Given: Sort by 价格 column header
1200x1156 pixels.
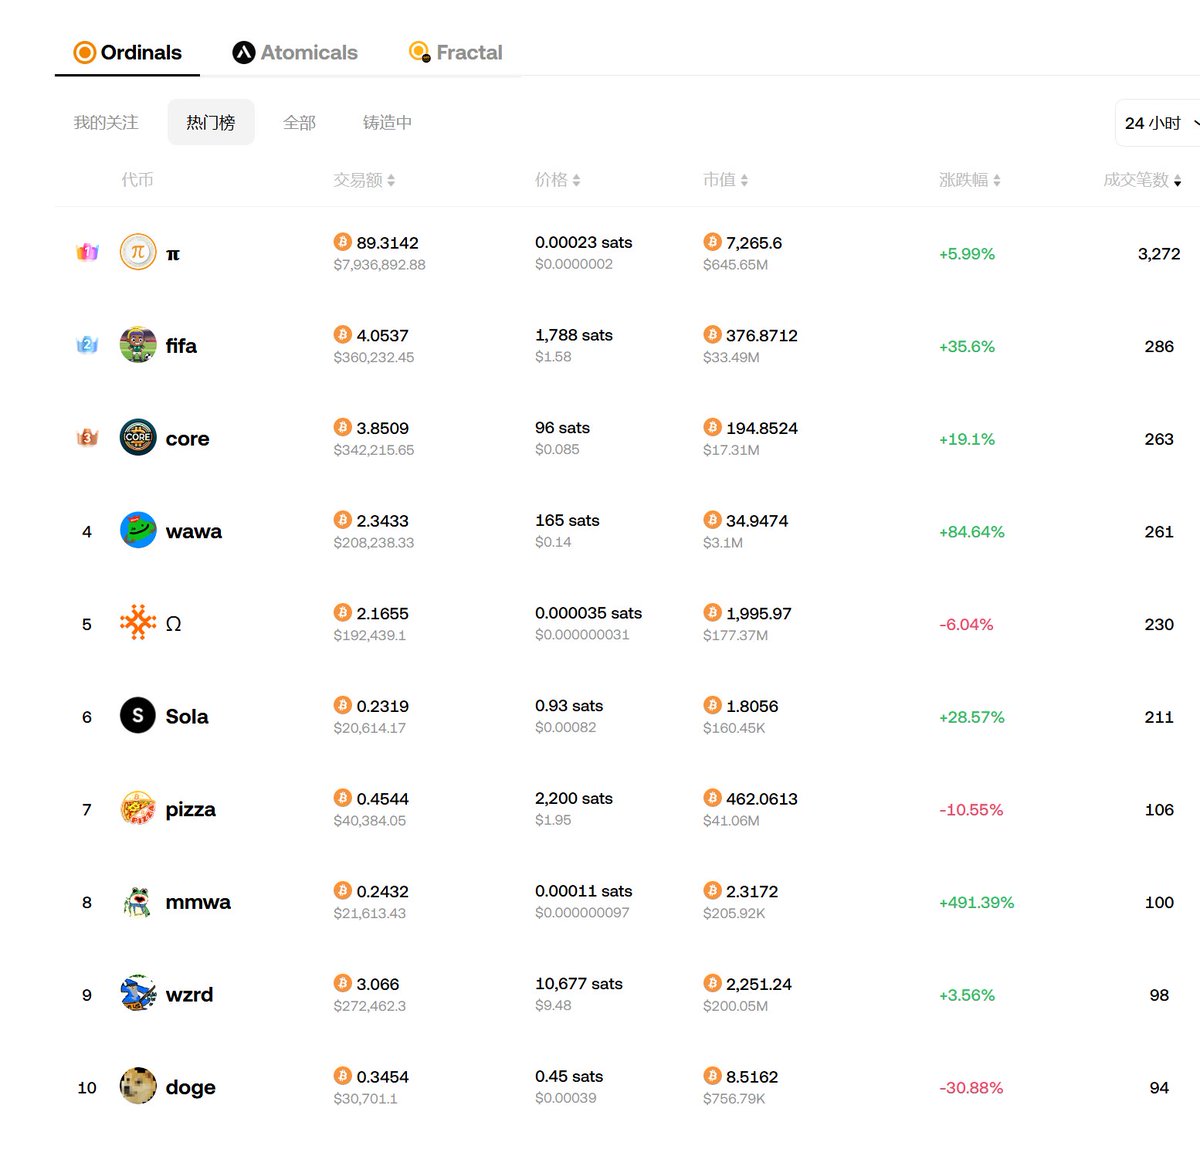Looking at the screenshot, I should (x=557, y=180).
